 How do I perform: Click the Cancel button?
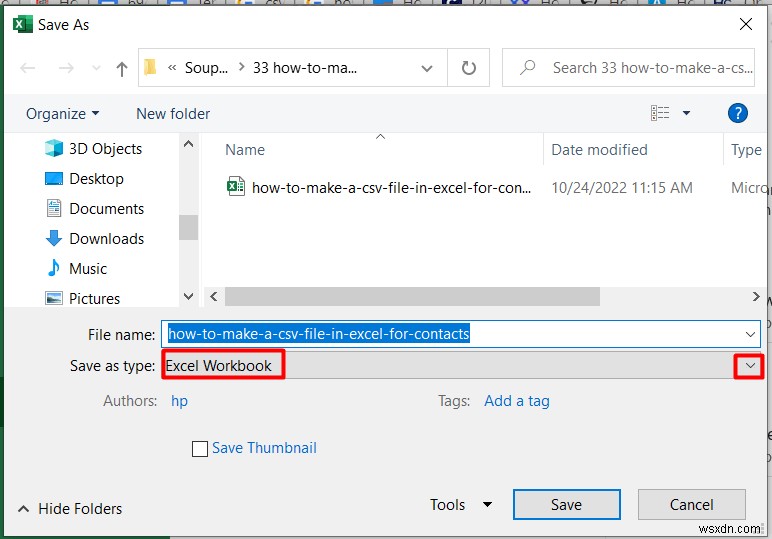(691, 505)
